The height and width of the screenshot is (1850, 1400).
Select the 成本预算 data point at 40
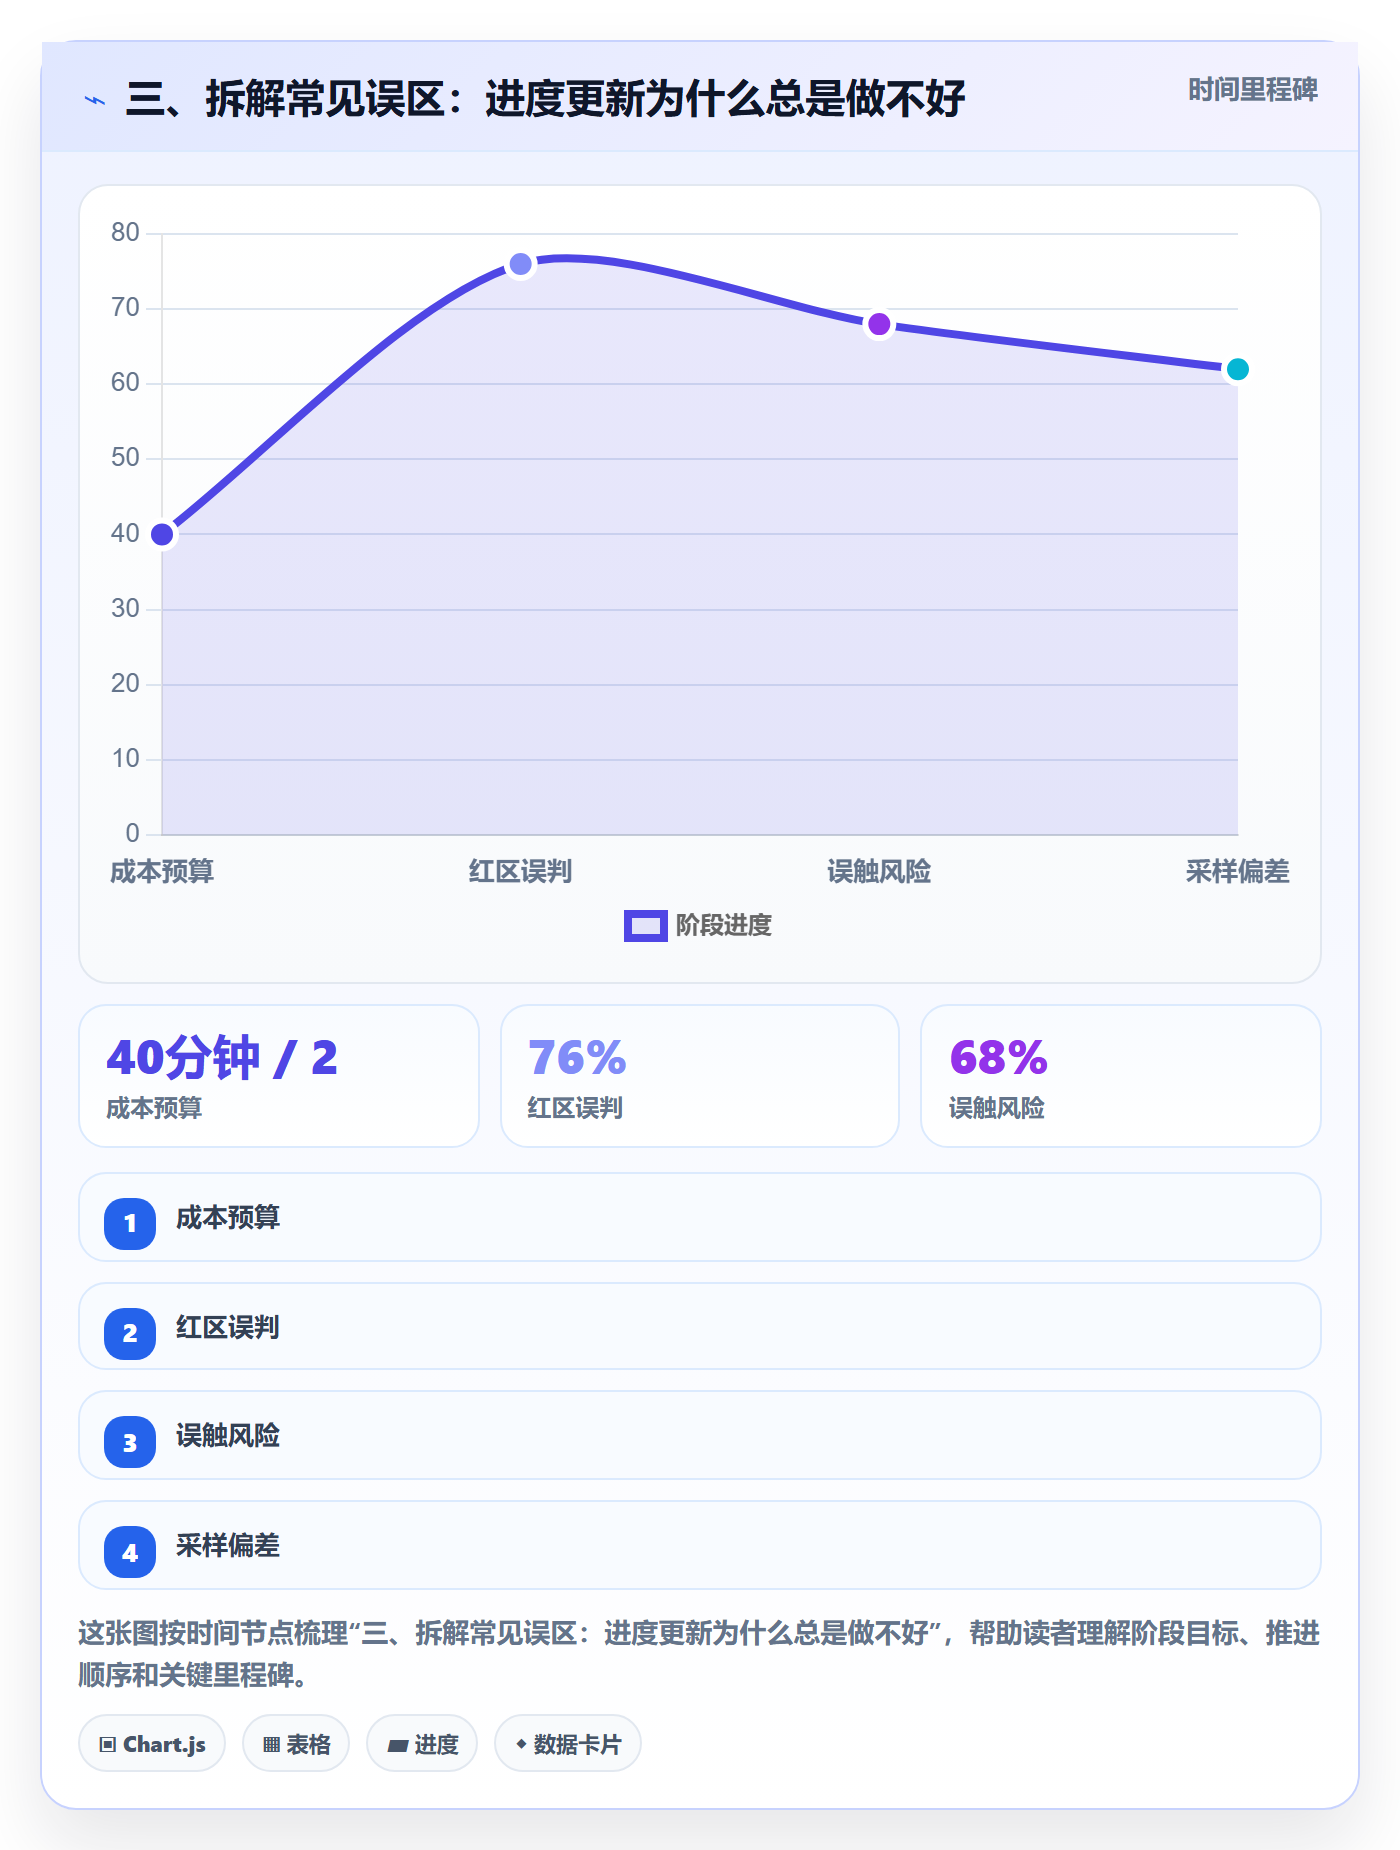[162, 534]
